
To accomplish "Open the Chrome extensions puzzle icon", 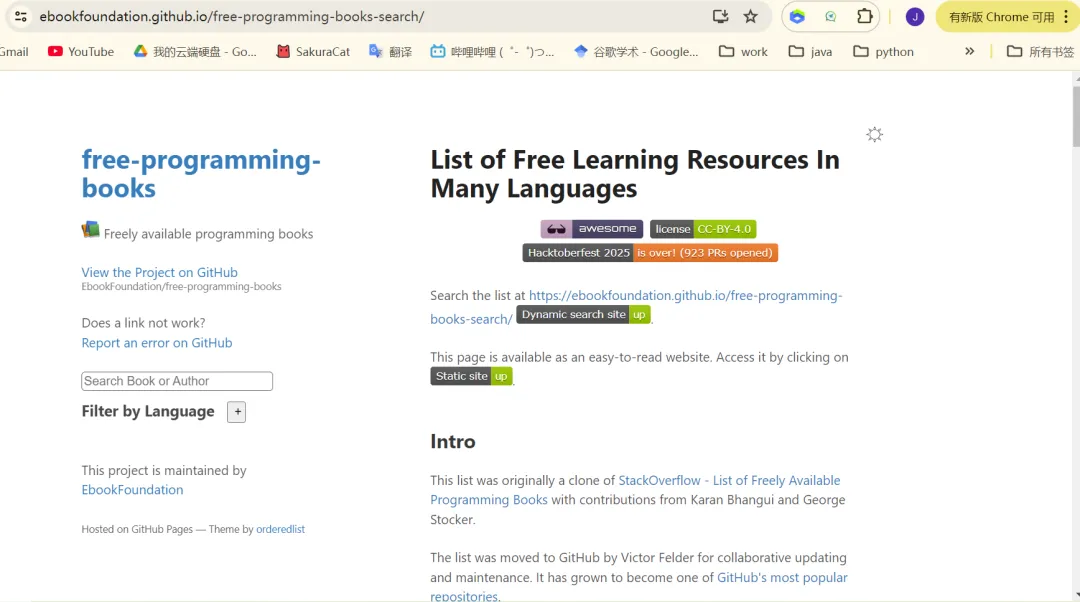I will (865, 16).
